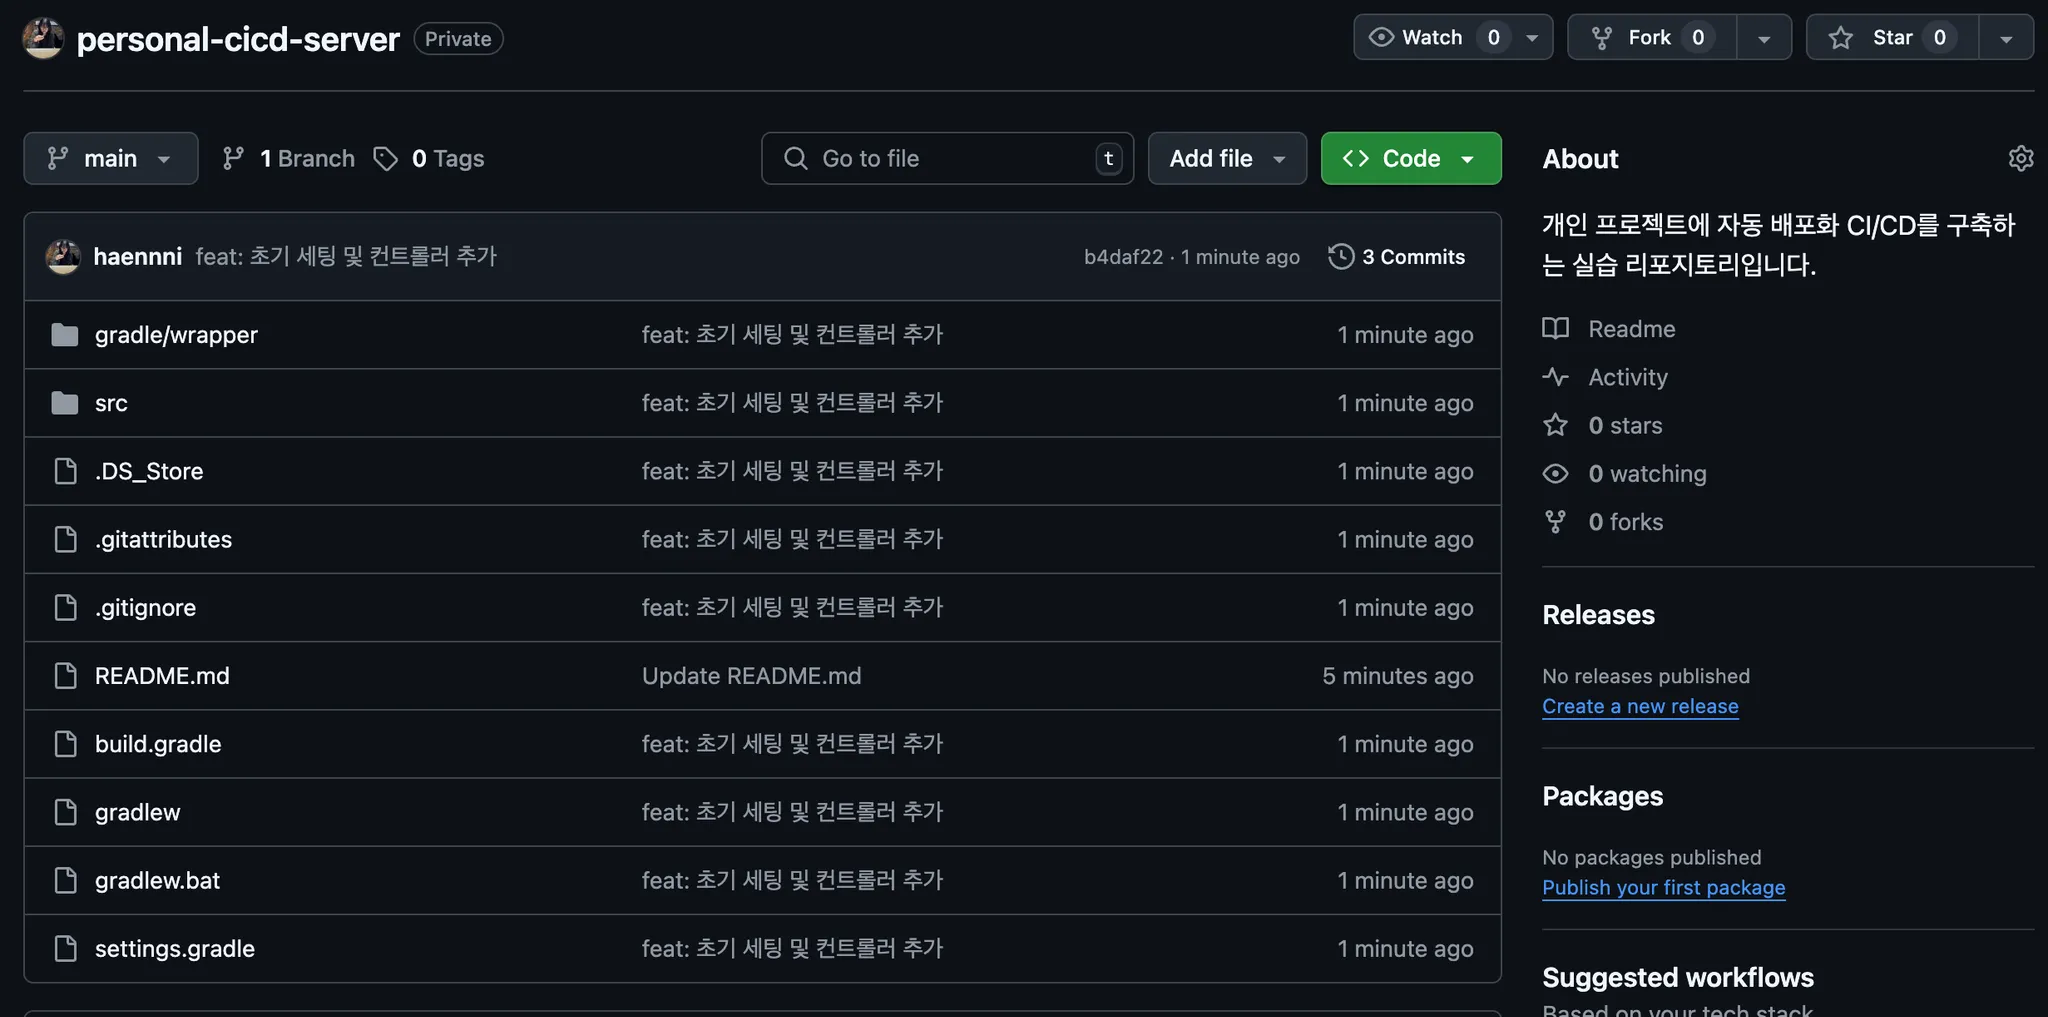Click Publish your first package link
Image resolution: width=2048 pixels, height=1017 pixels.
pyautogui.click(x=1663, y=887)
